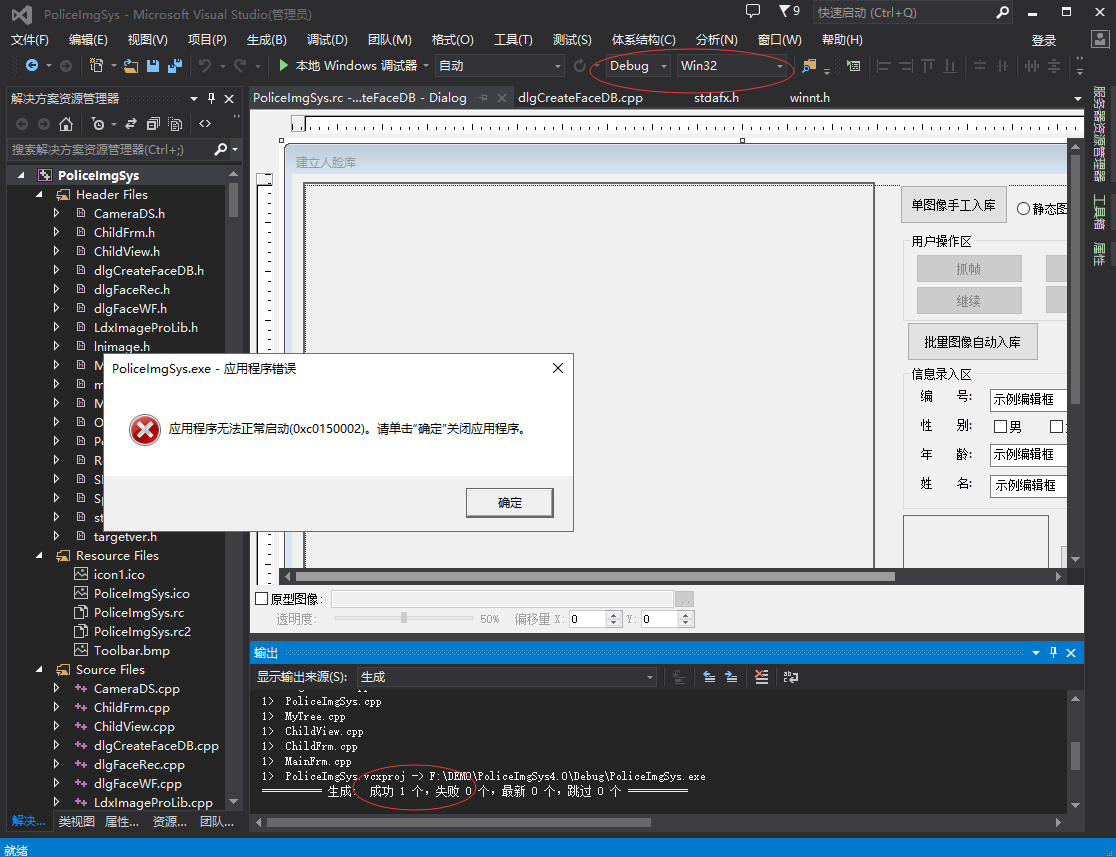The width and height of the screenshot is (1116, 857).
Task: Open the 文件(F) menu
Action: 30,40
